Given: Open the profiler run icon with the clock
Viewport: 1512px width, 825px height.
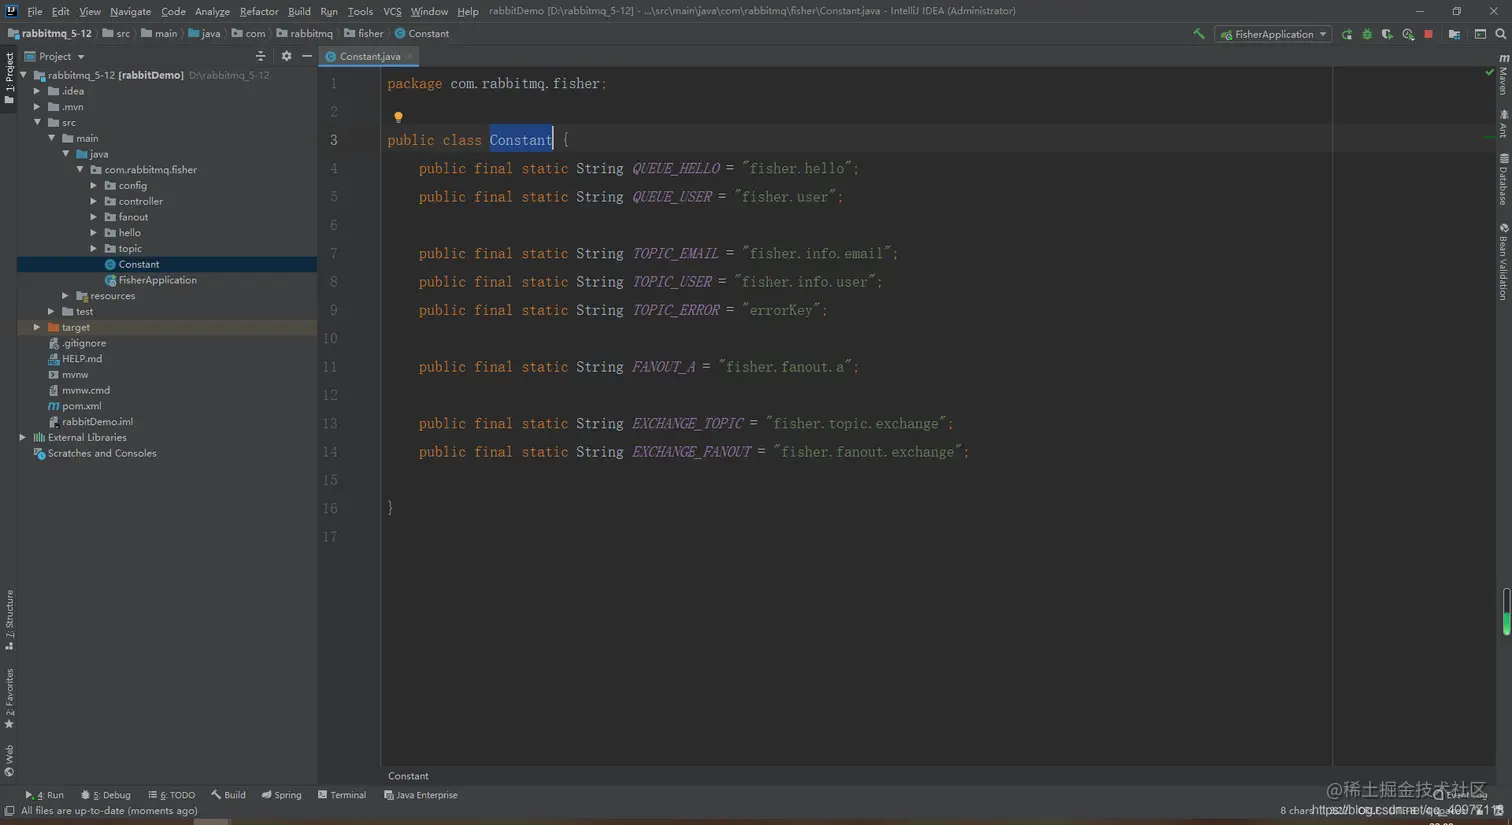Looking at the screenshot, I should coord(1408,34).
